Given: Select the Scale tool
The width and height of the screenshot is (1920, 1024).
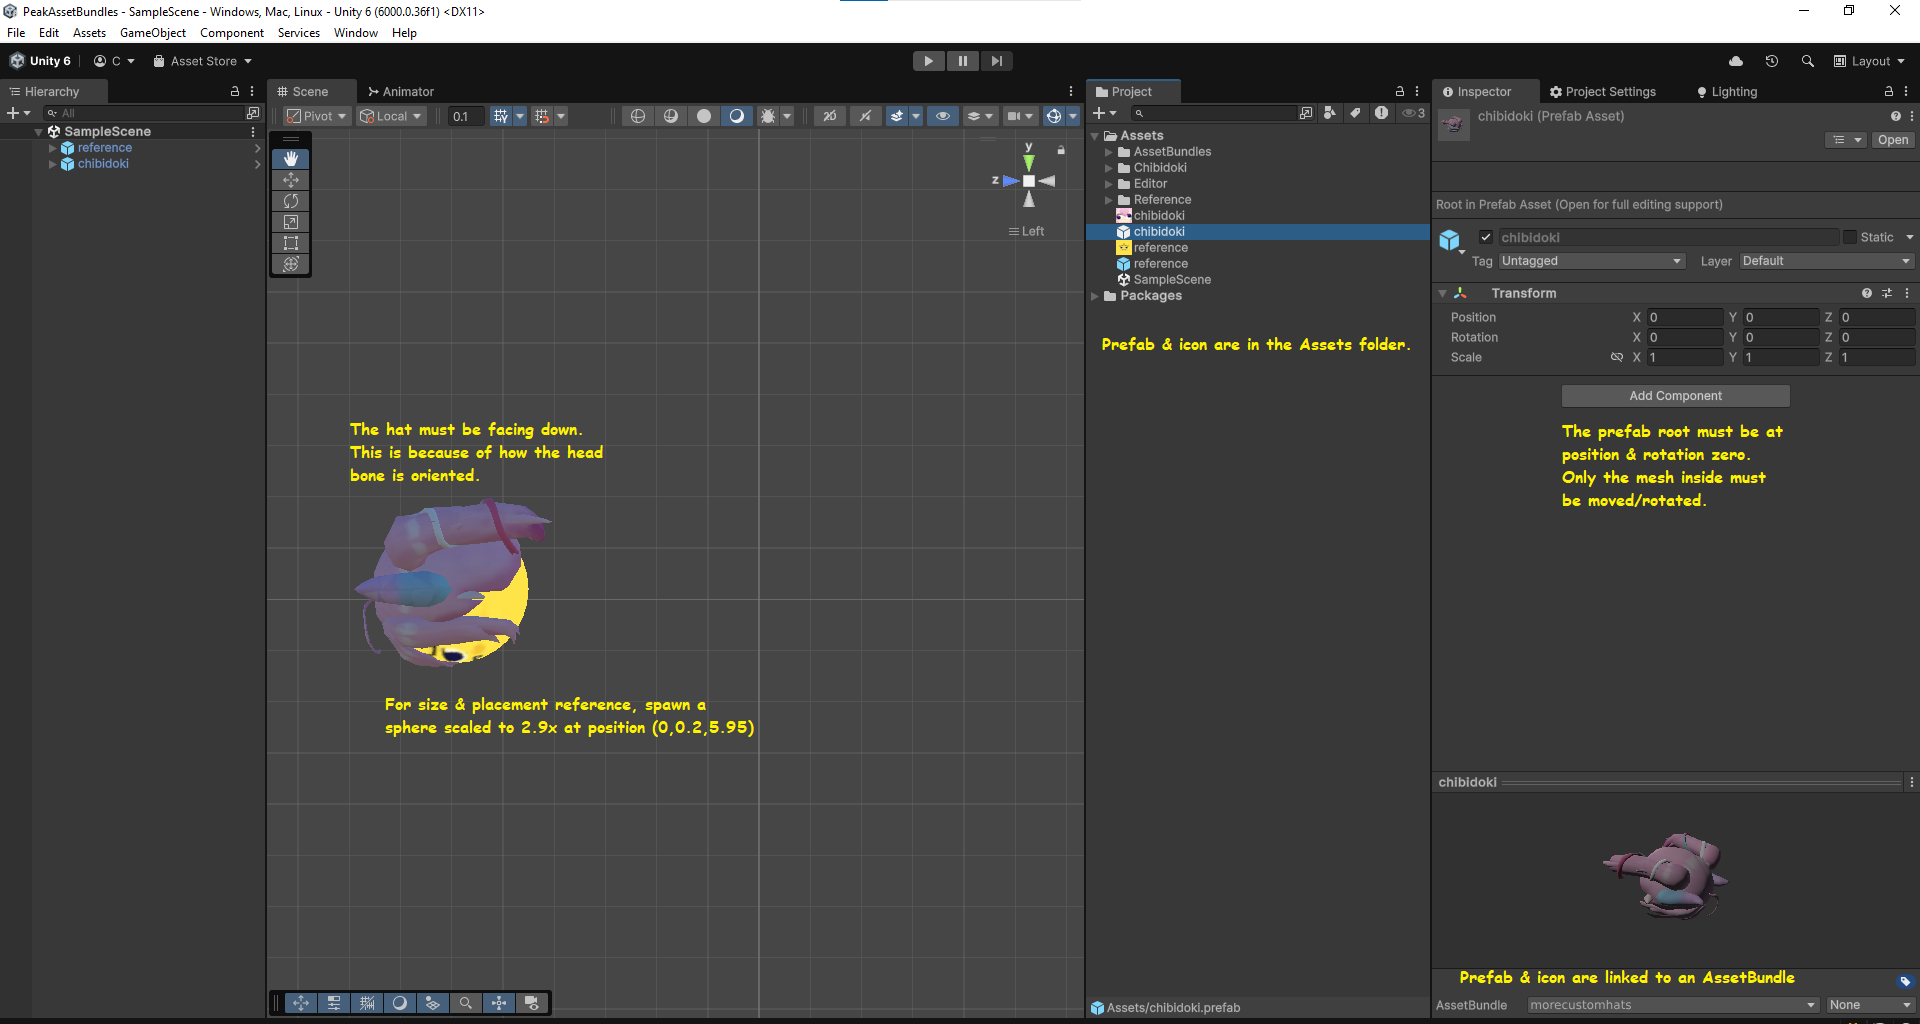Looking at the screenshot, I should pos(291,222).
